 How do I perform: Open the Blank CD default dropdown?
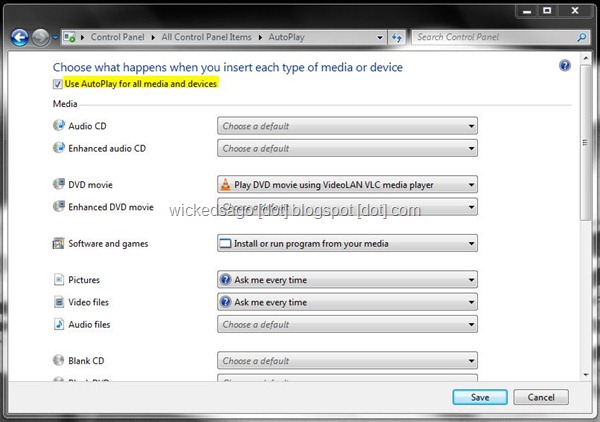(347, 361)
